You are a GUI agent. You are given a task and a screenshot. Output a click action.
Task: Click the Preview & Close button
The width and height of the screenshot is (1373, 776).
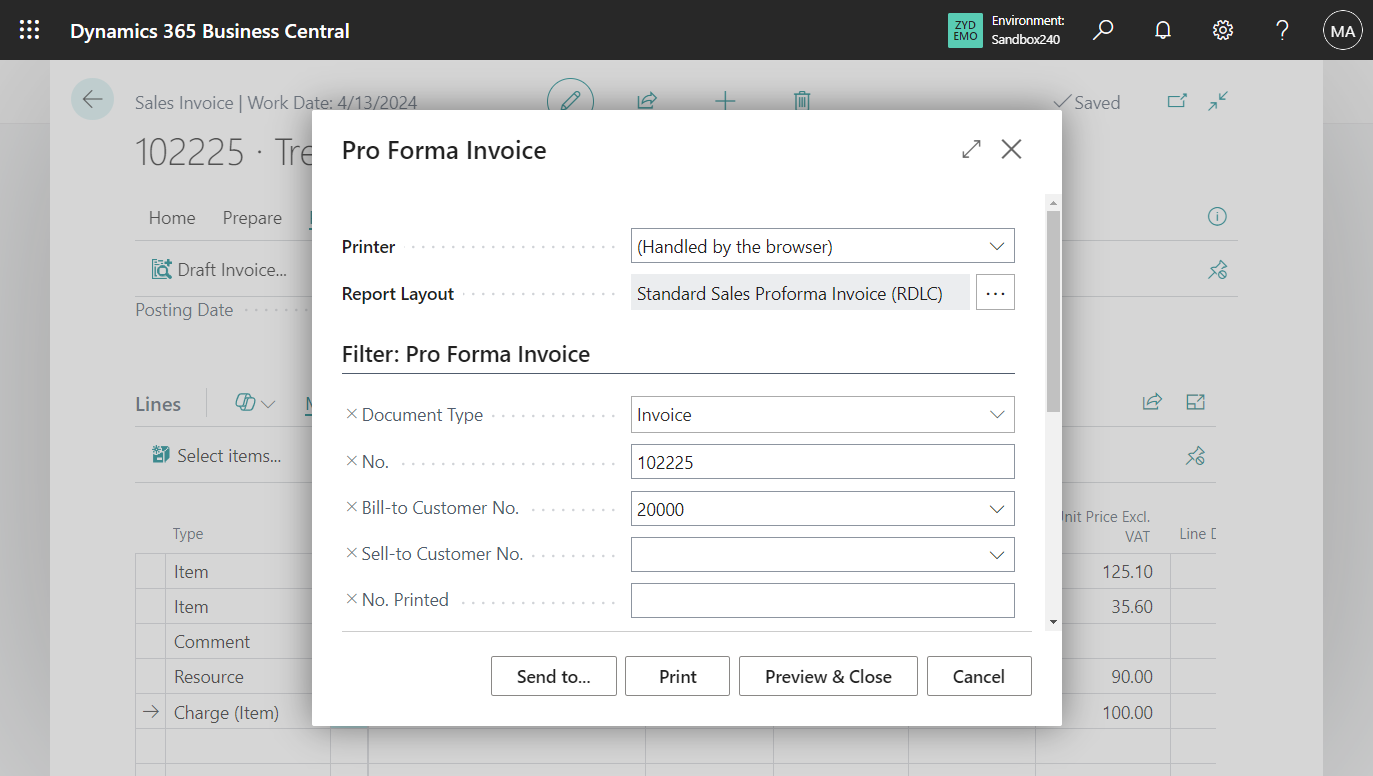pyautogui.click(x=828, y=676)
